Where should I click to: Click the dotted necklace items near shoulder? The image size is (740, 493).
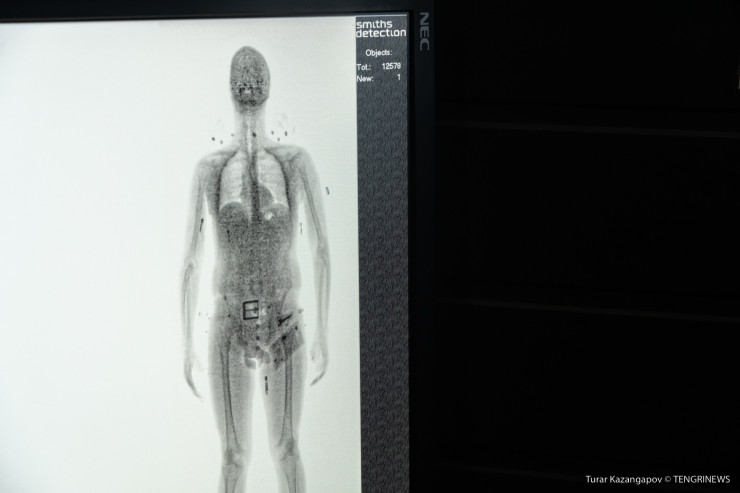[x=279, y=128]
